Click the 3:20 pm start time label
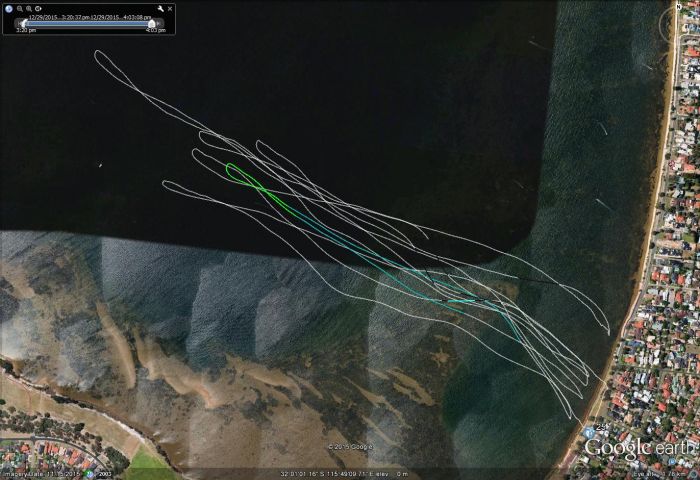700x480 pixels. [25, 31]
